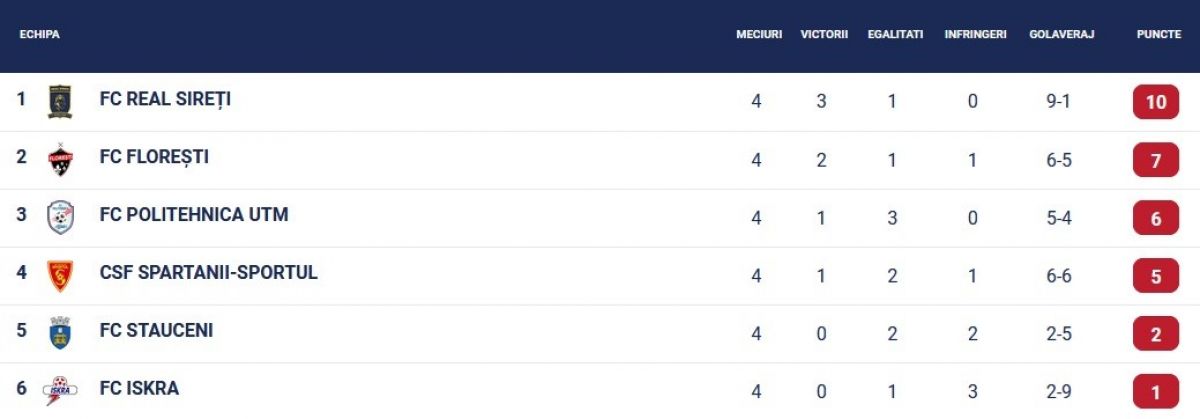This screenshot has width=1200, height=419.
Task: Click the Puncte column header
Action: [1158, 34]
